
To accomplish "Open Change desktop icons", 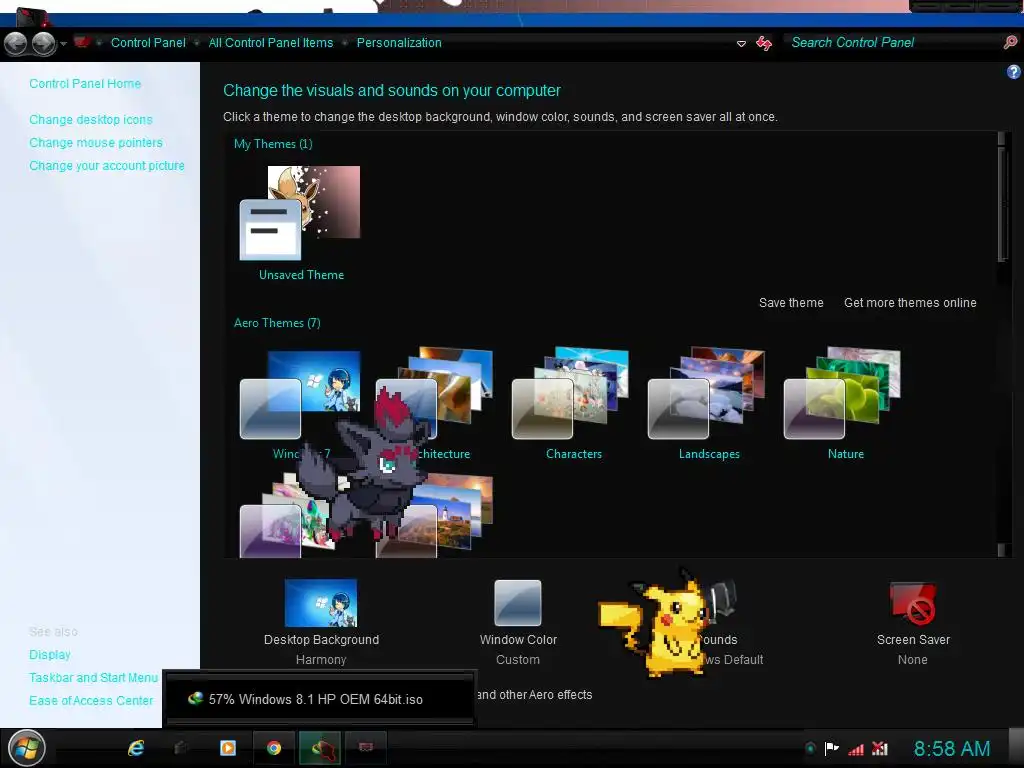I will pyautogui.click(x=91, y=120).
